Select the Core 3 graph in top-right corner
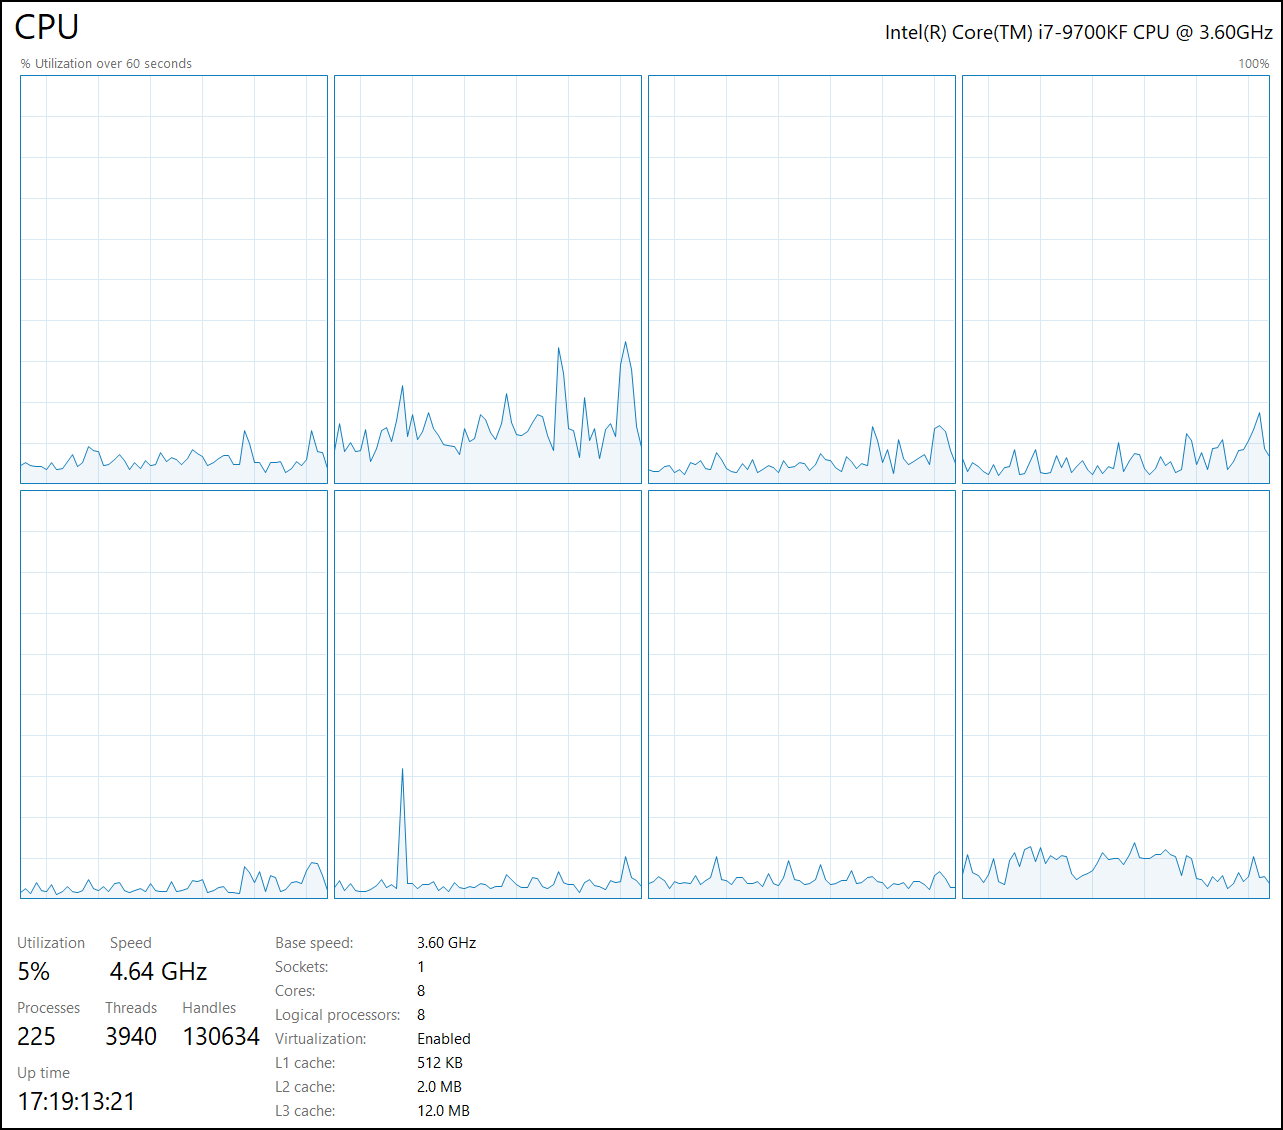The height and width of the screenshot is (1130, 1283). coord(1115,280)
